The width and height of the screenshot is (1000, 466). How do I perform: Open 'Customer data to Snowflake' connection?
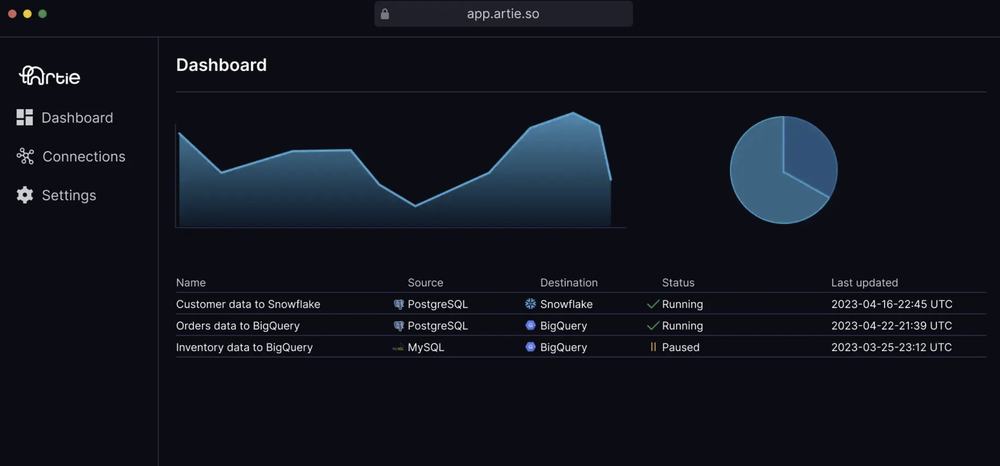click(x=248, y=304)
